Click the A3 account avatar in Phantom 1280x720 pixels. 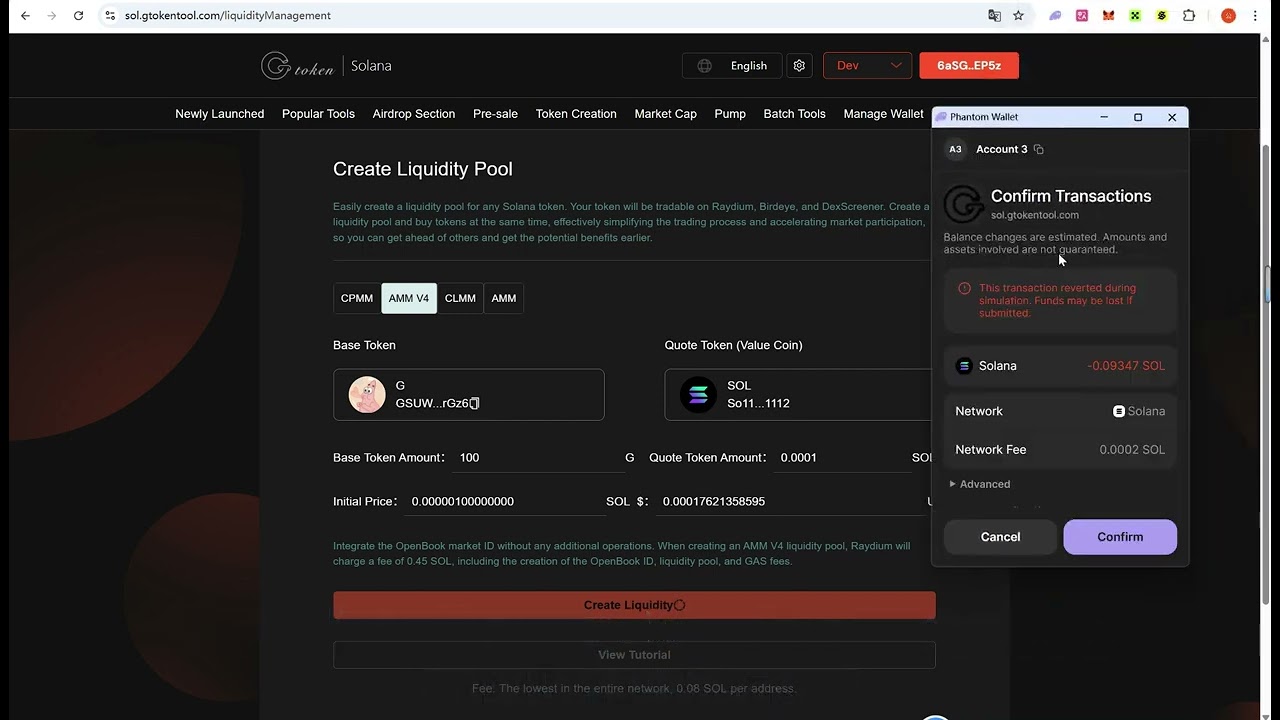[955, 149]
